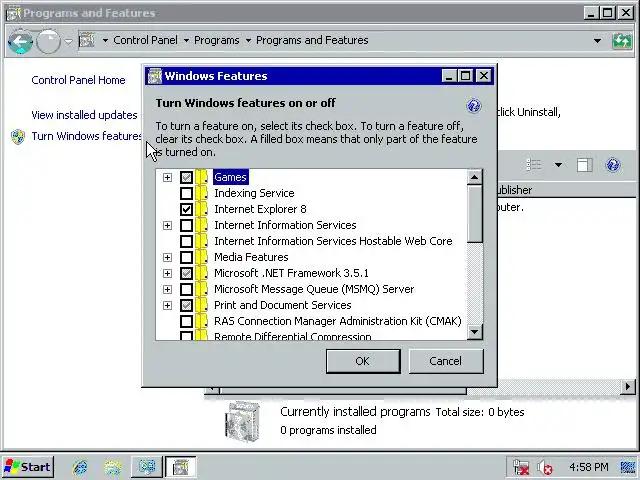Click the folder icon next to Indexing Service

click(202, 193)
